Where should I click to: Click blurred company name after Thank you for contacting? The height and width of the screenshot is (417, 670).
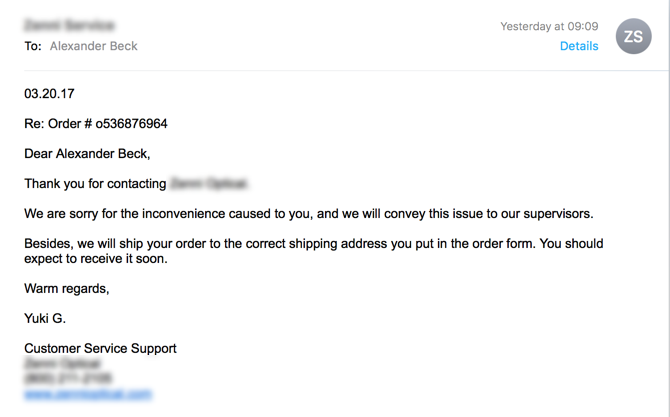[x=209, y=184]
